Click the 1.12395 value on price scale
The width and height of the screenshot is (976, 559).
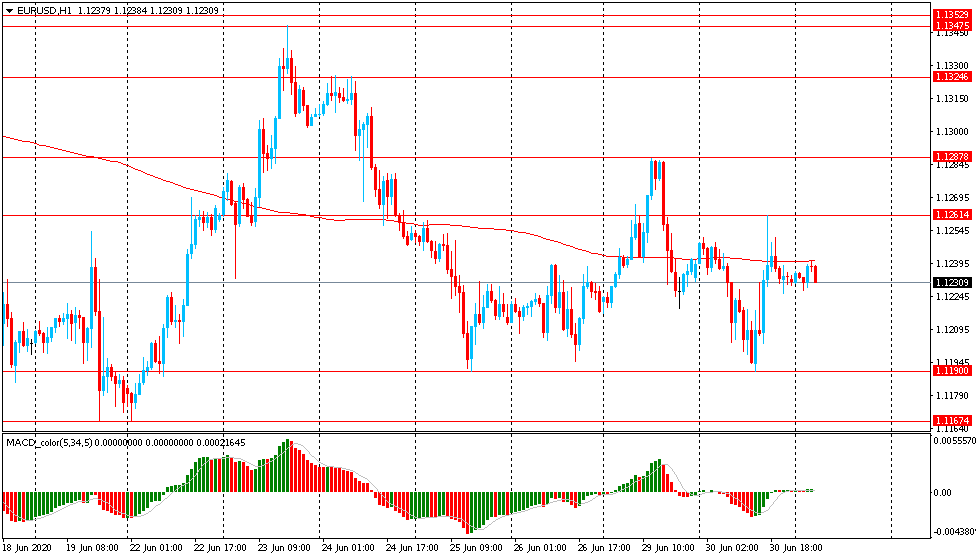952,264
